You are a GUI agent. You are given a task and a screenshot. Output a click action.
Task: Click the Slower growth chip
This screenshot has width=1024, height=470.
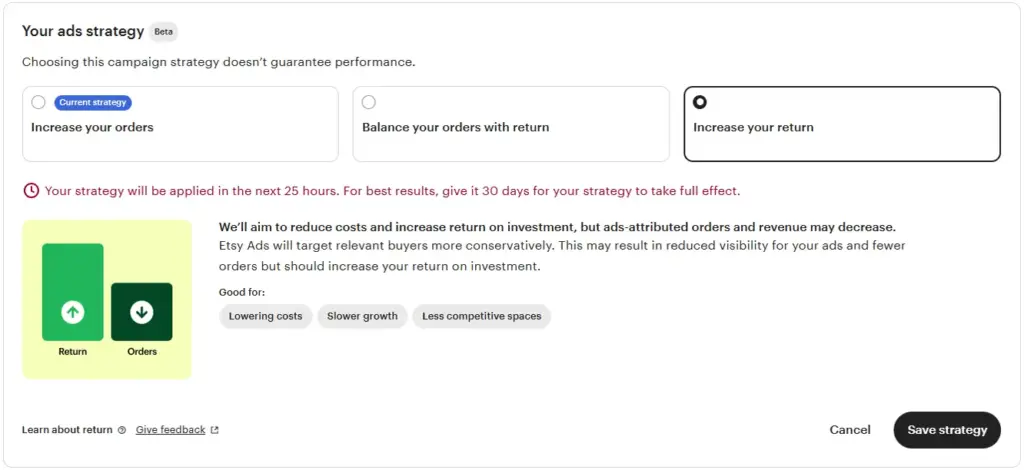point(362,316)
